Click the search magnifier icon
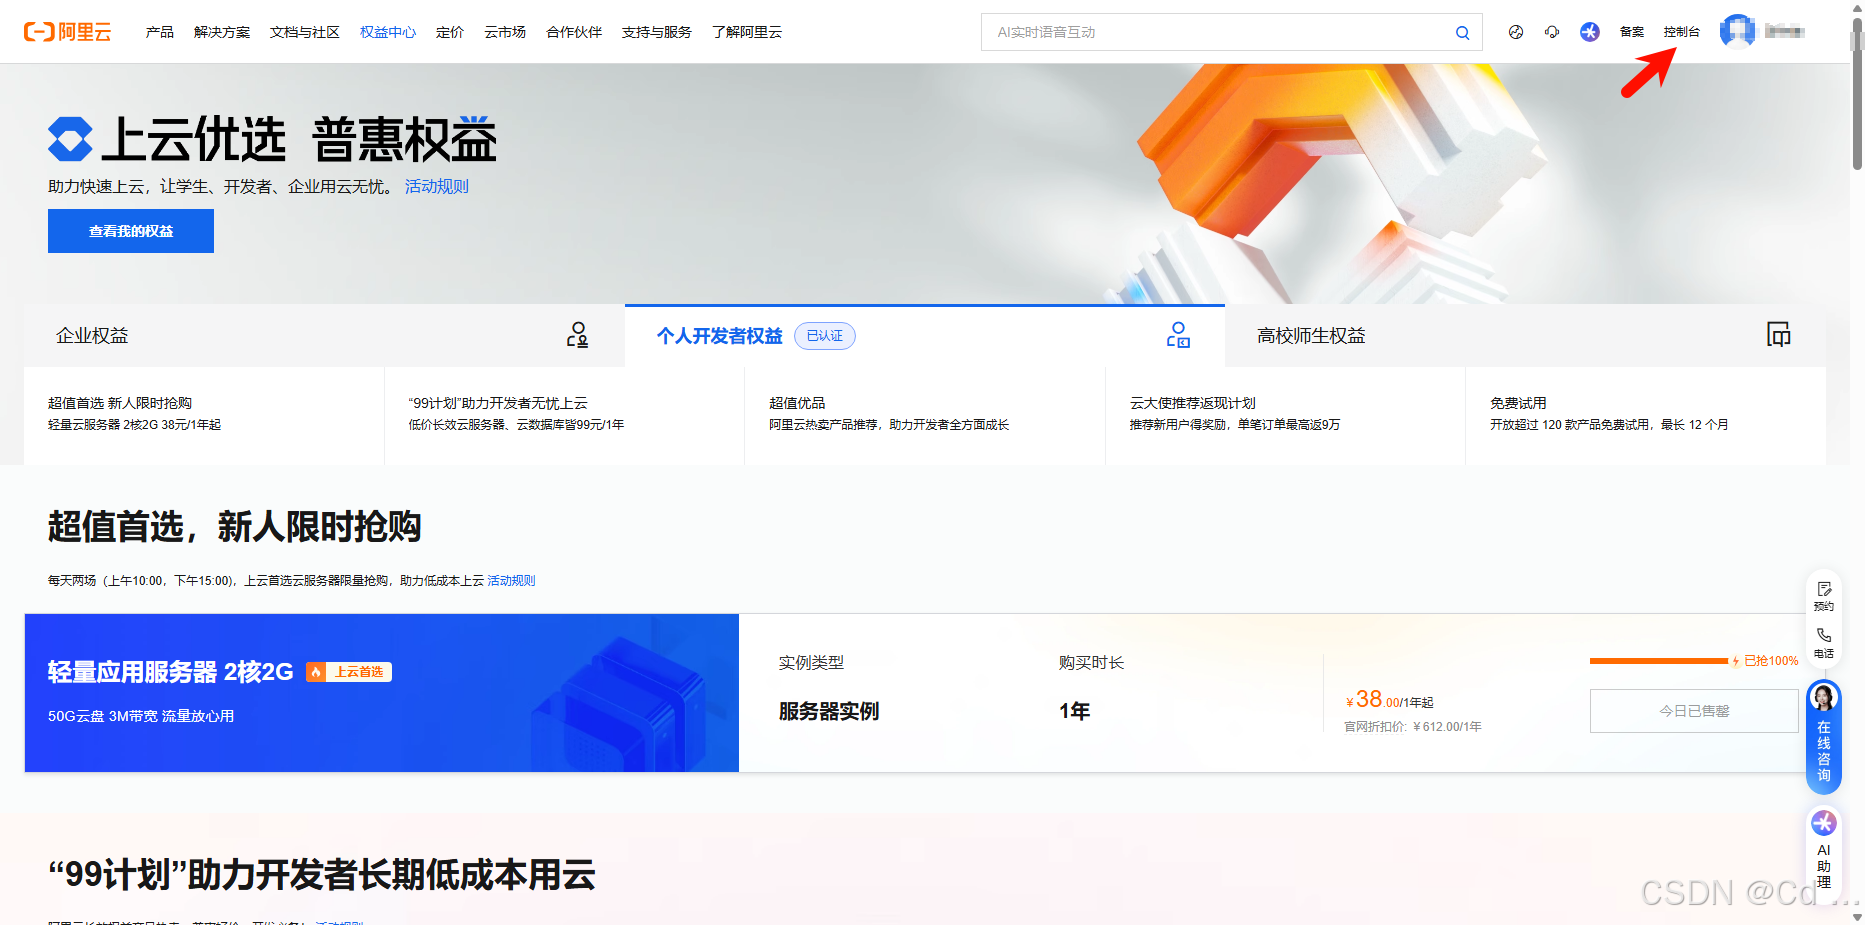 coord(1462,33)
